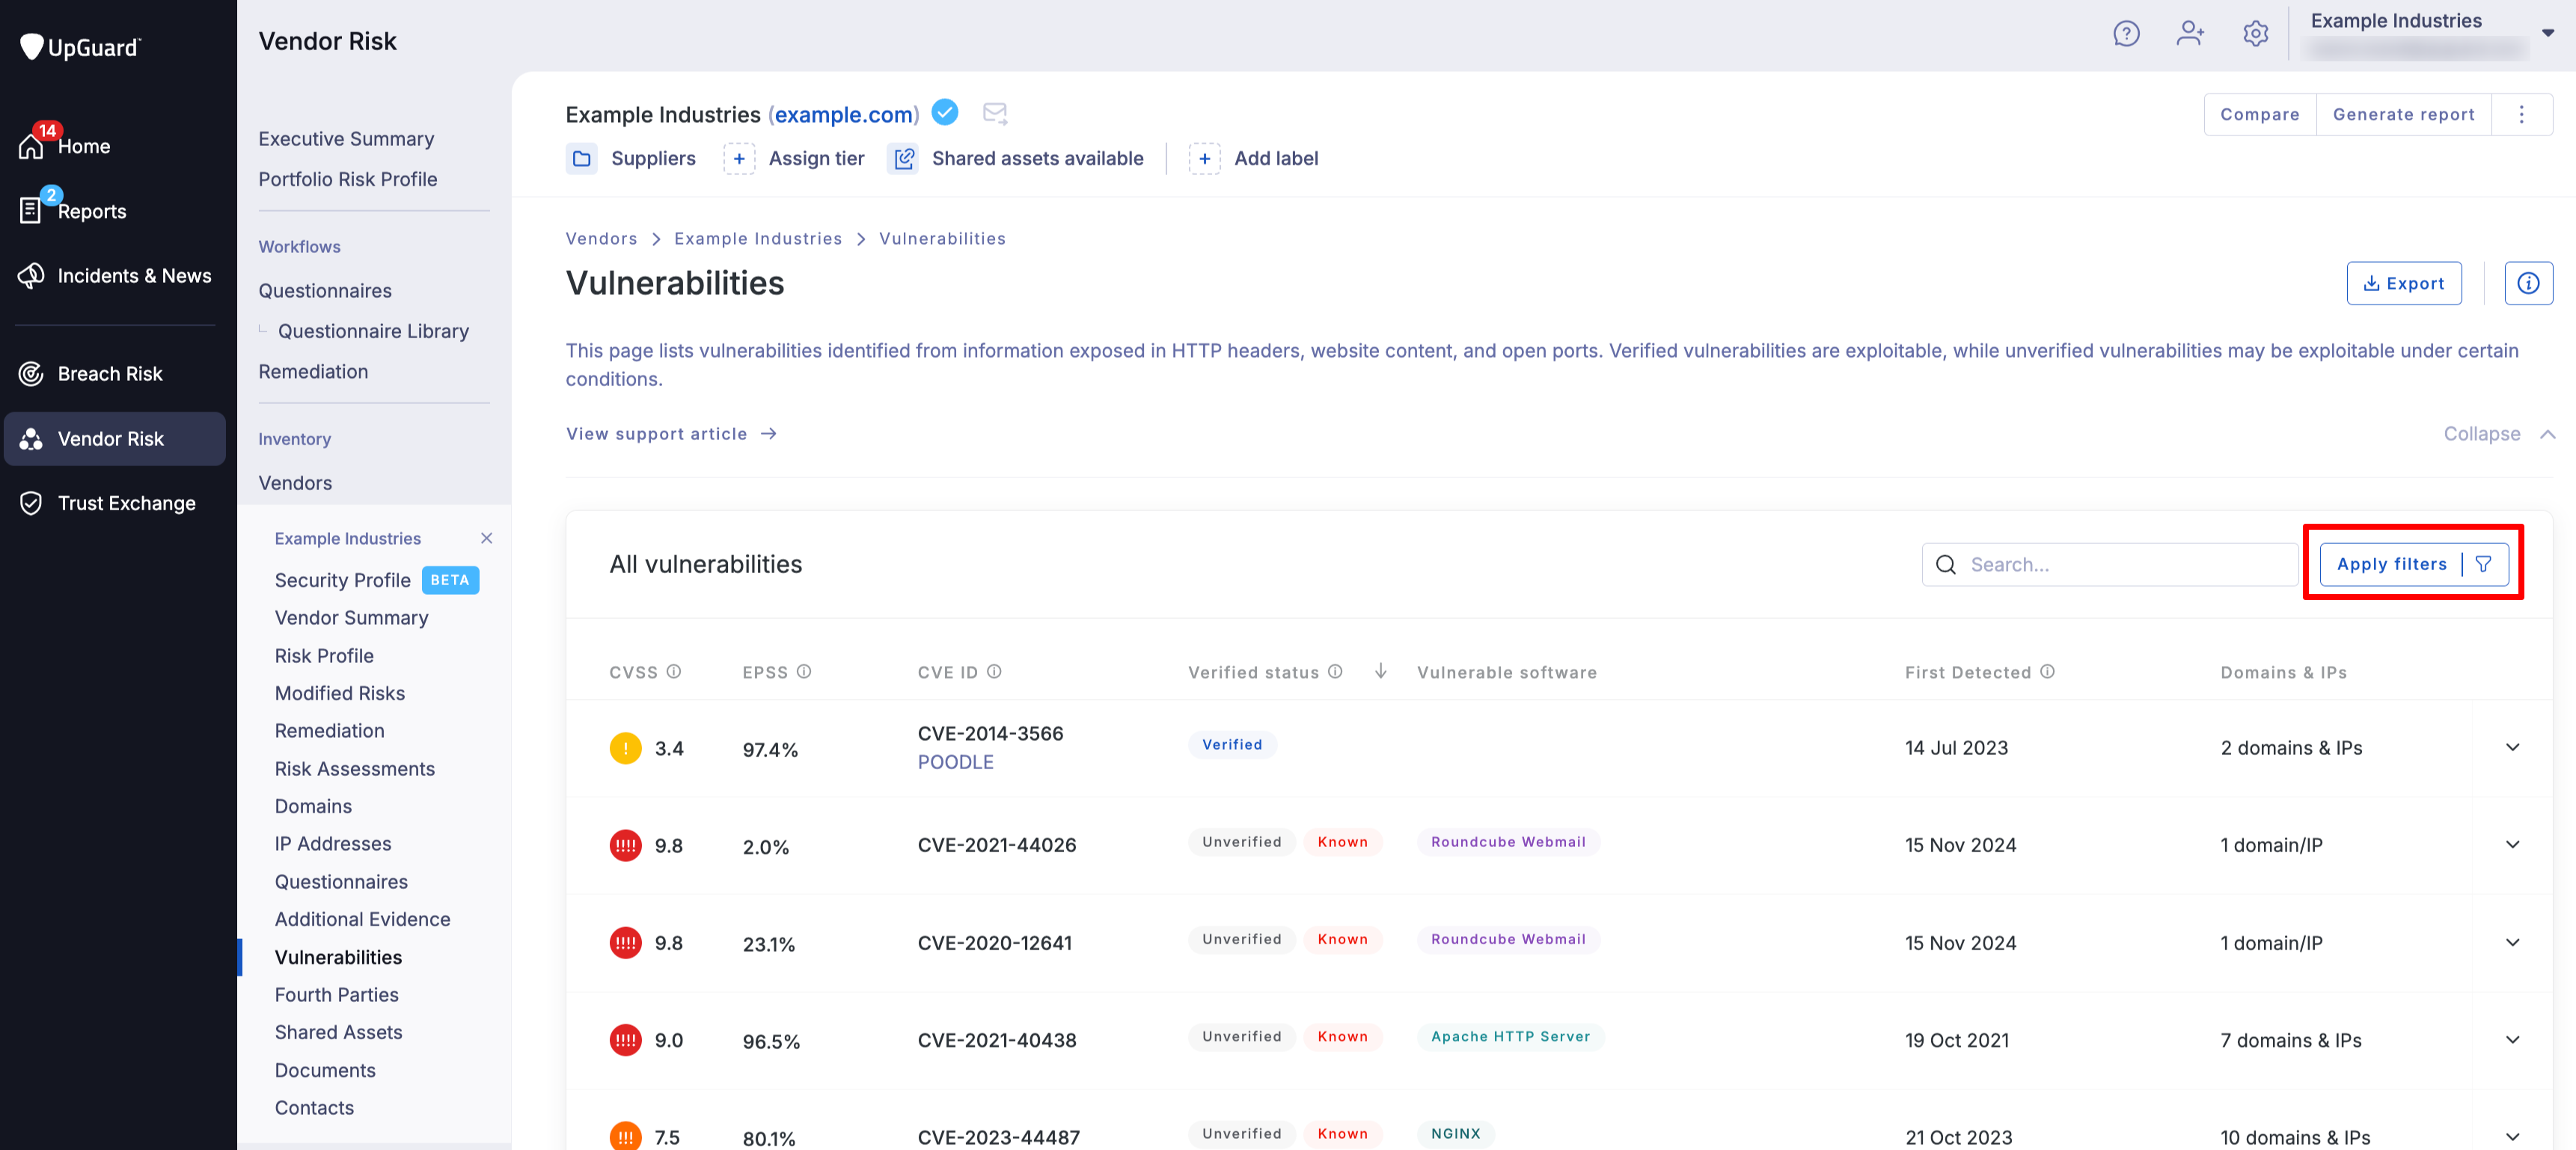
Task: Open the settings gear icon
Action: click(x=2255, y=34)
